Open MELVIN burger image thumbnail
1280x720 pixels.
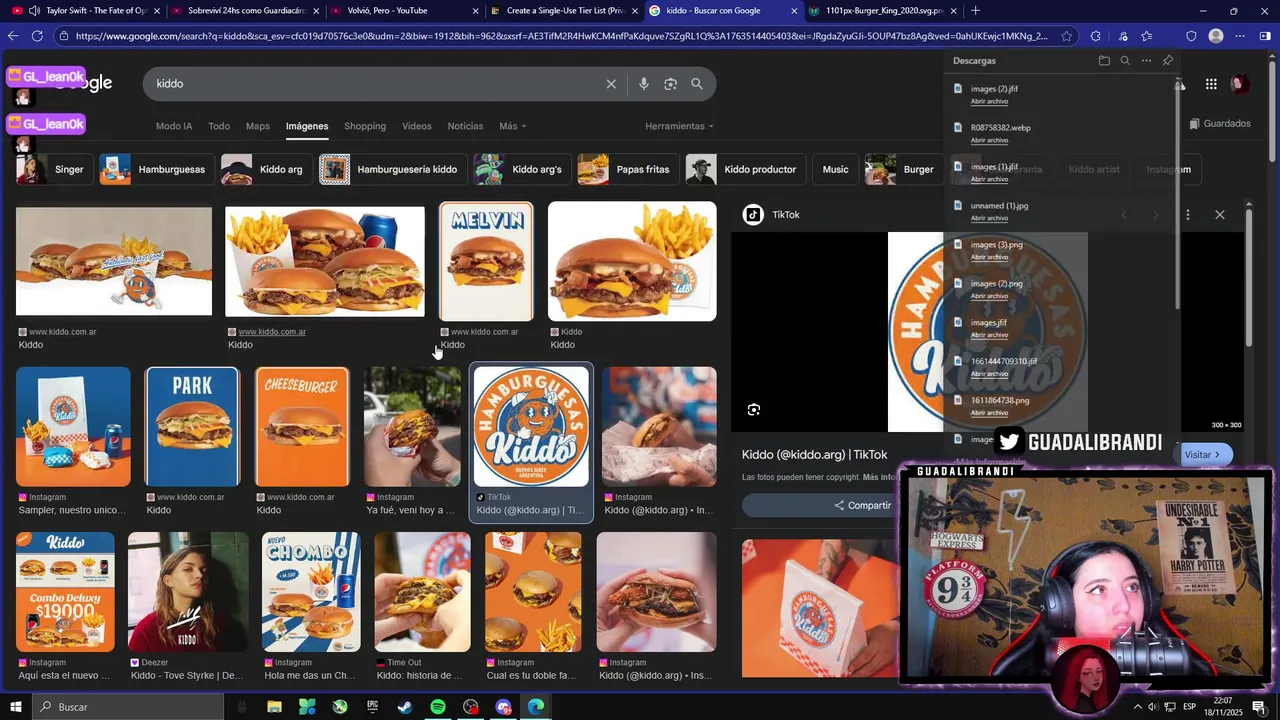point(486,262)
